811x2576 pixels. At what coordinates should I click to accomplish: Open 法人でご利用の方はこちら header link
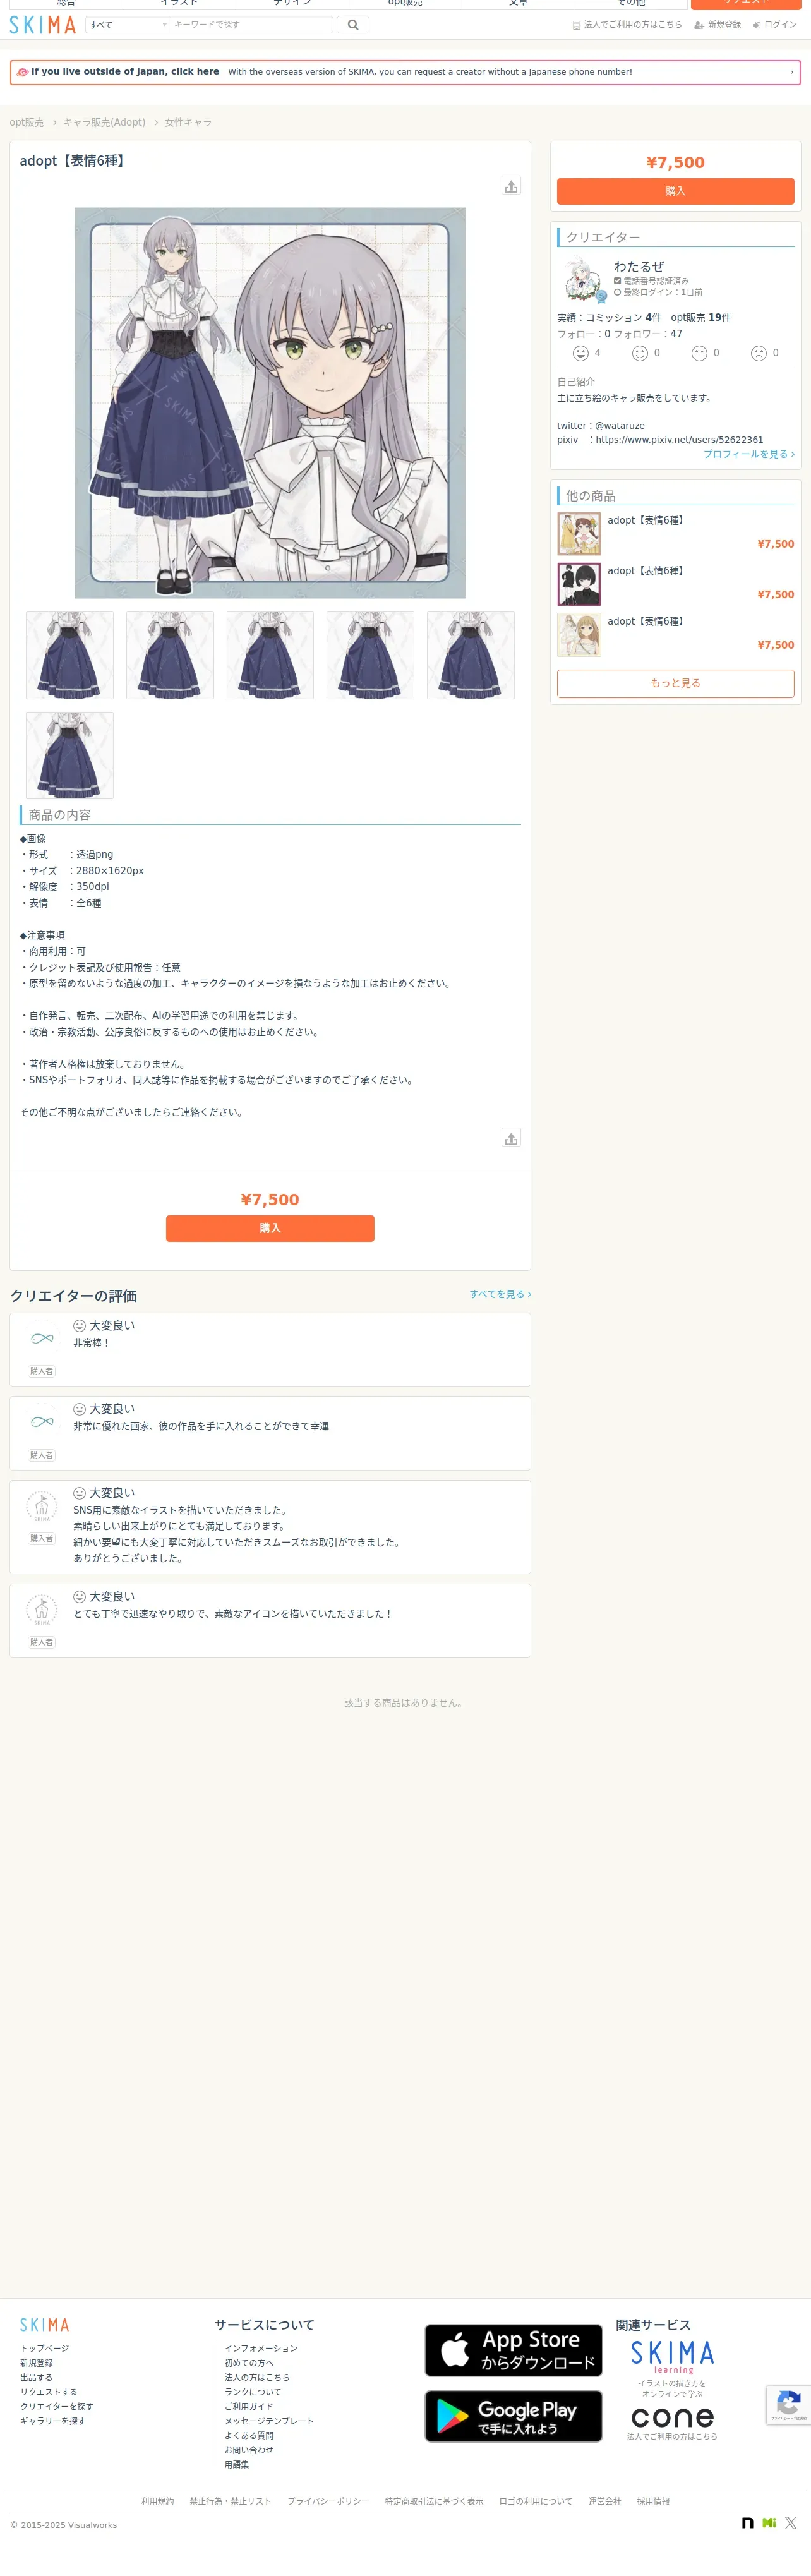click(x=627, y=25)
